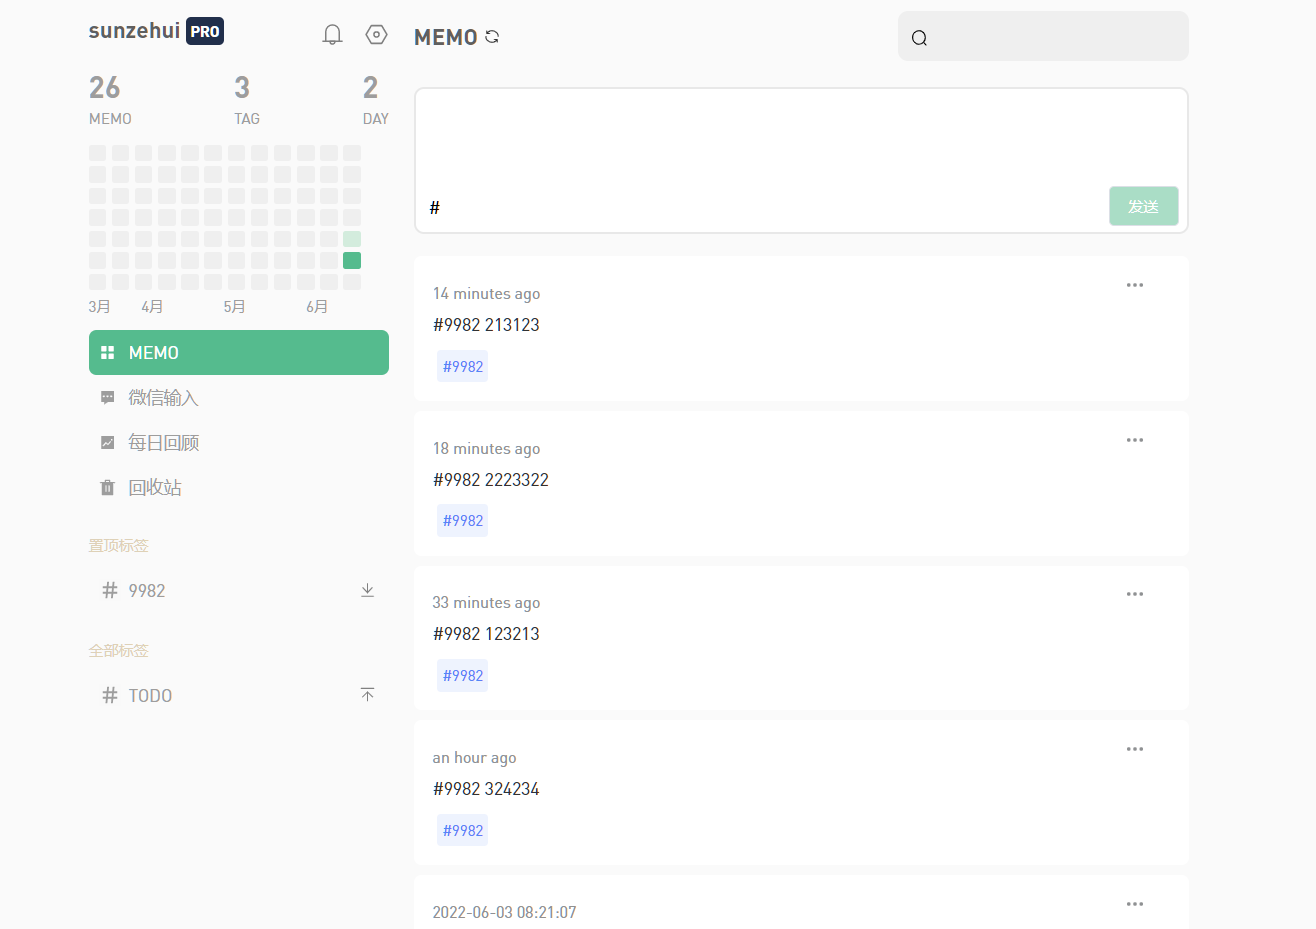Open the more menu on the 2022-06-03 memo
The height and width of the screenshot is (929, 1316).
(1135, 904)
